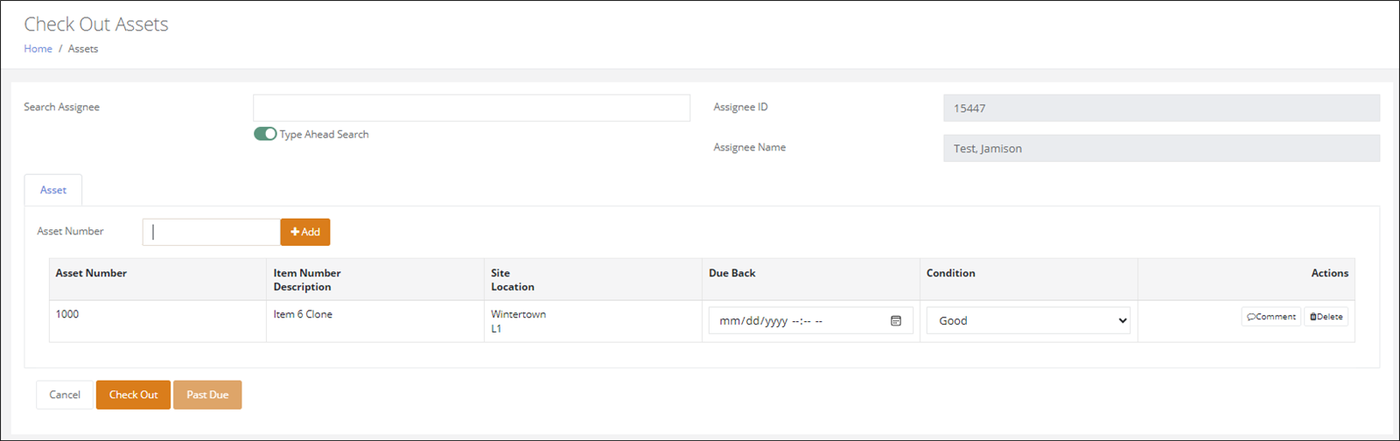Focus the Search Assignee input field
This screenshot has height=441, width=1400.
point(471,108)
